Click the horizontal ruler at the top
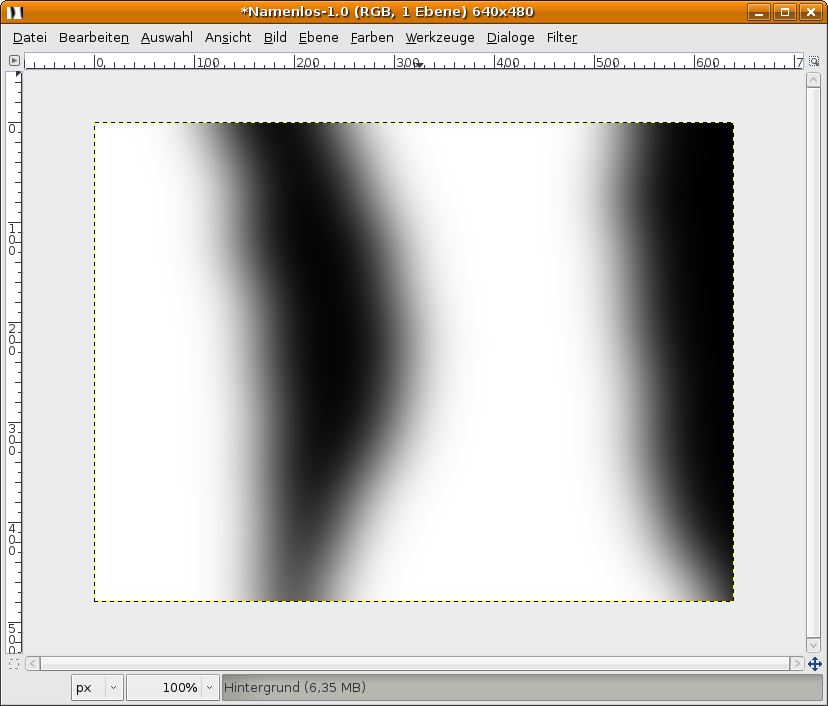 pos(414,61)
